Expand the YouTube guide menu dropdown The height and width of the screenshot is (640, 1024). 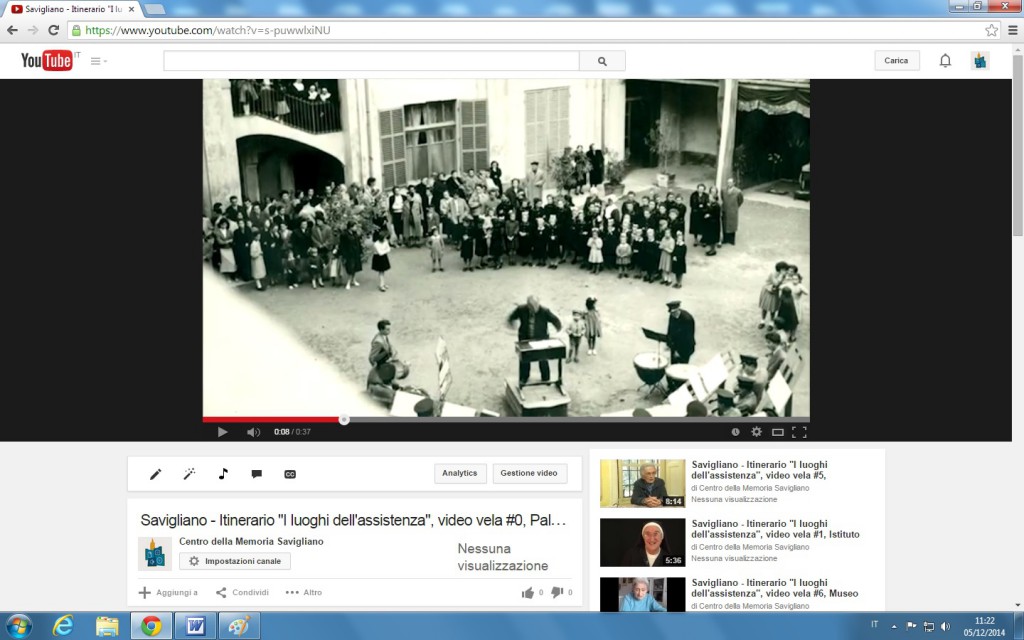click(x=99, y=61)
